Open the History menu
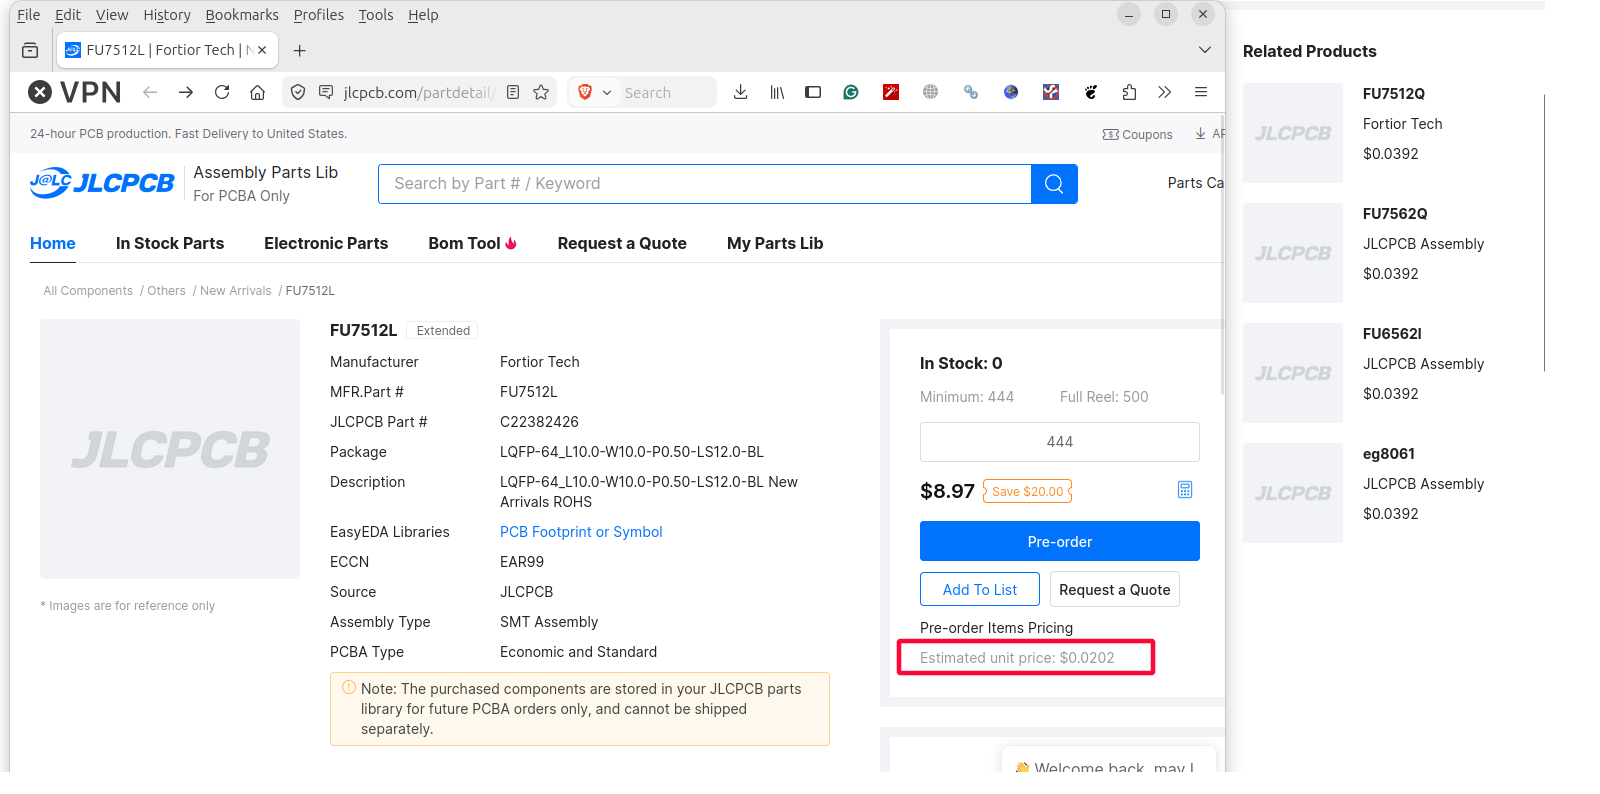This screenshot has height=794, width=1600. point(167,15)
